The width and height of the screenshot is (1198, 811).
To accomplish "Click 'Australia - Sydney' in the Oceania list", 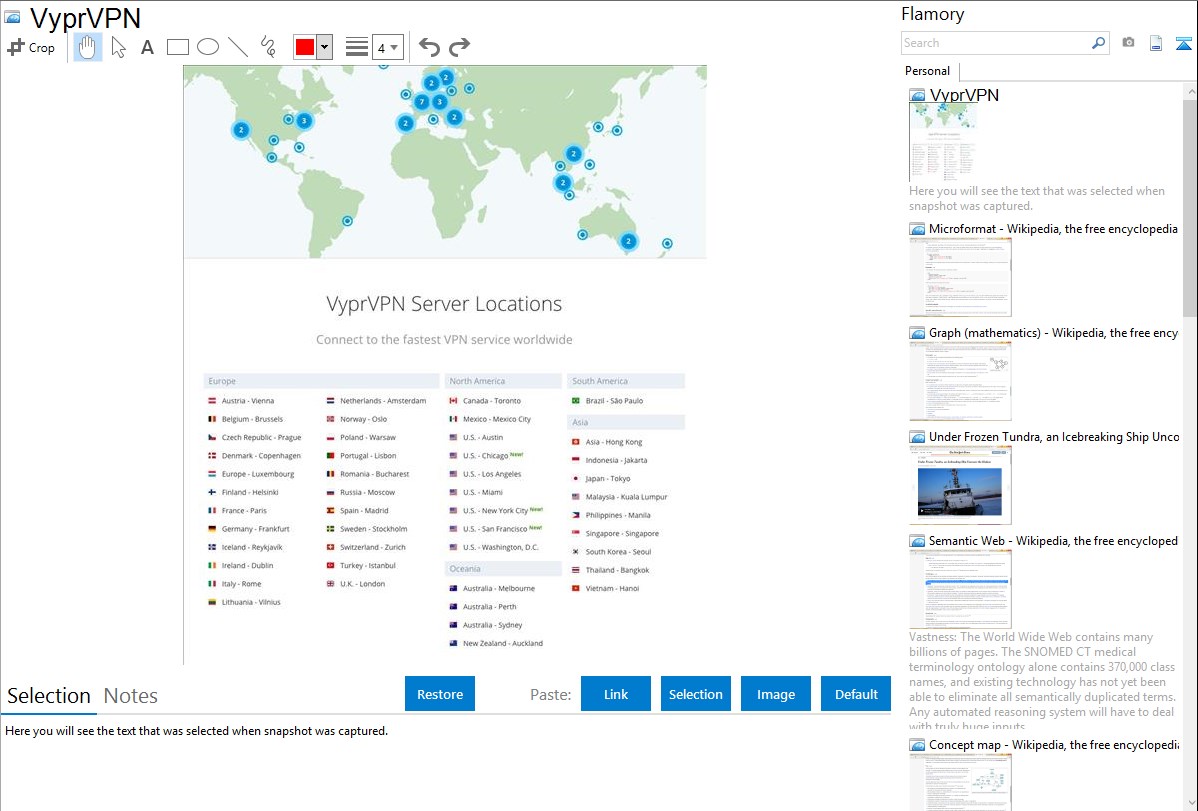I will click(492, 625).
